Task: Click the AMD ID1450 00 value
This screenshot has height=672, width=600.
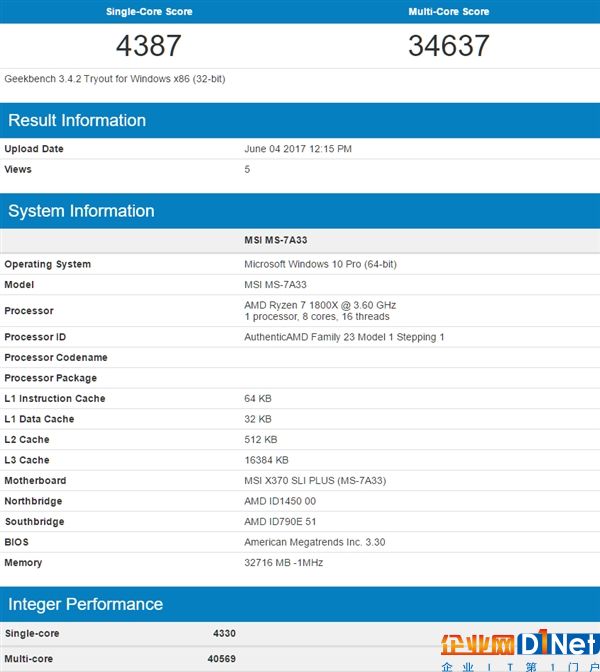Action: click(x=280, y=501)
